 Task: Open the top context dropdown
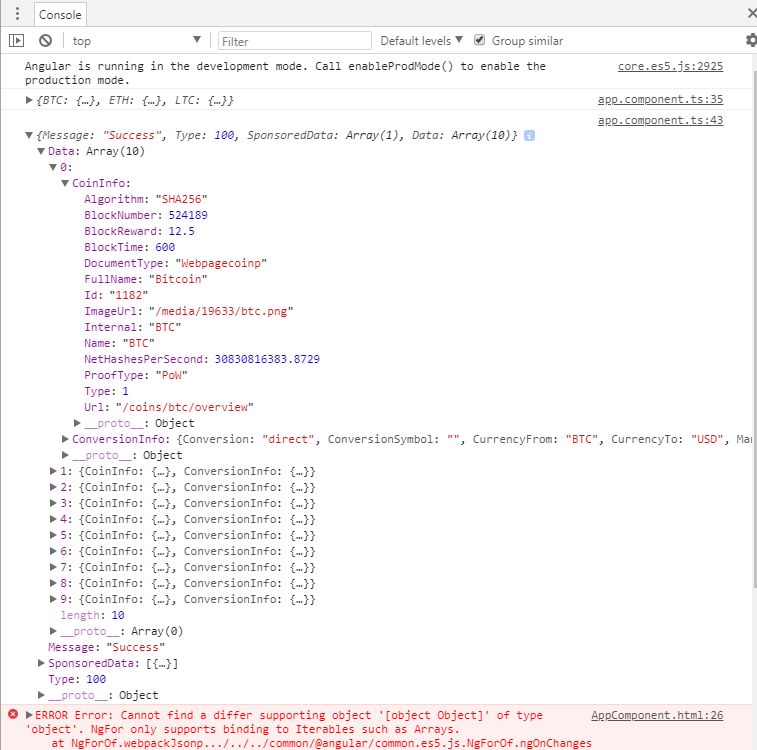pos(137,41)
